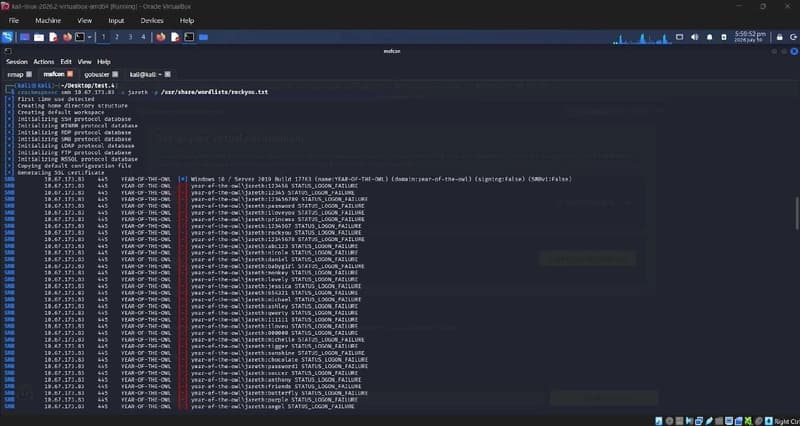Open the text editor launcher beside file manager
This screenshot has width=800, height=426.
pos(53,37)
